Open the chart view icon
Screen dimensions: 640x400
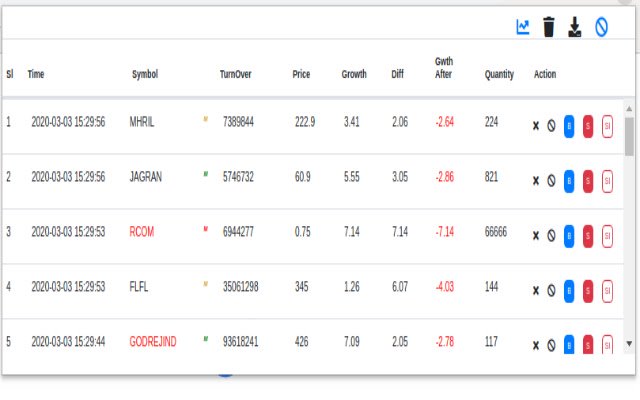coord(523,27)
